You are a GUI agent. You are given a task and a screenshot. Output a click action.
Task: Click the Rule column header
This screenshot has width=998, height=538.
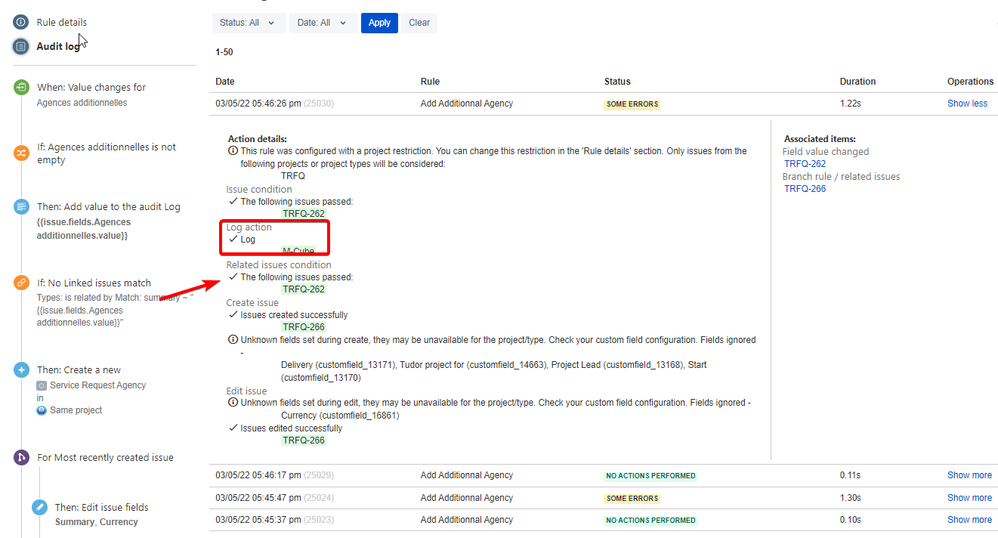click(x=430, y=81)
